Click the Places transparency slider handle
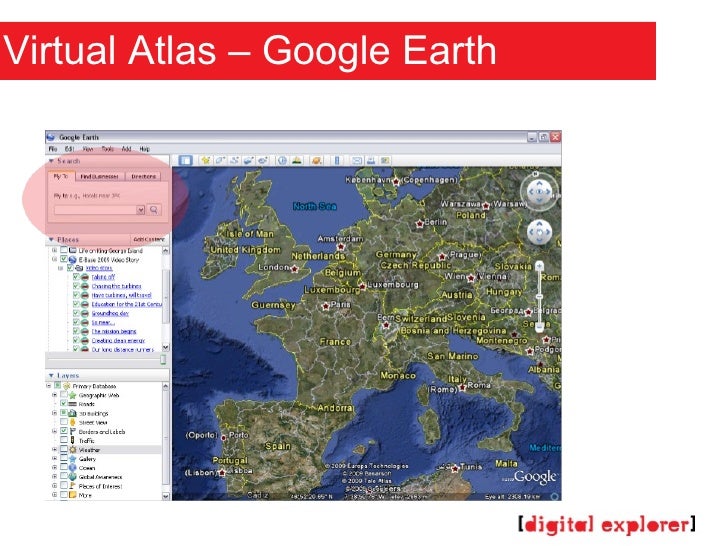The image size is (728, 546). click(x=163, y=360)
